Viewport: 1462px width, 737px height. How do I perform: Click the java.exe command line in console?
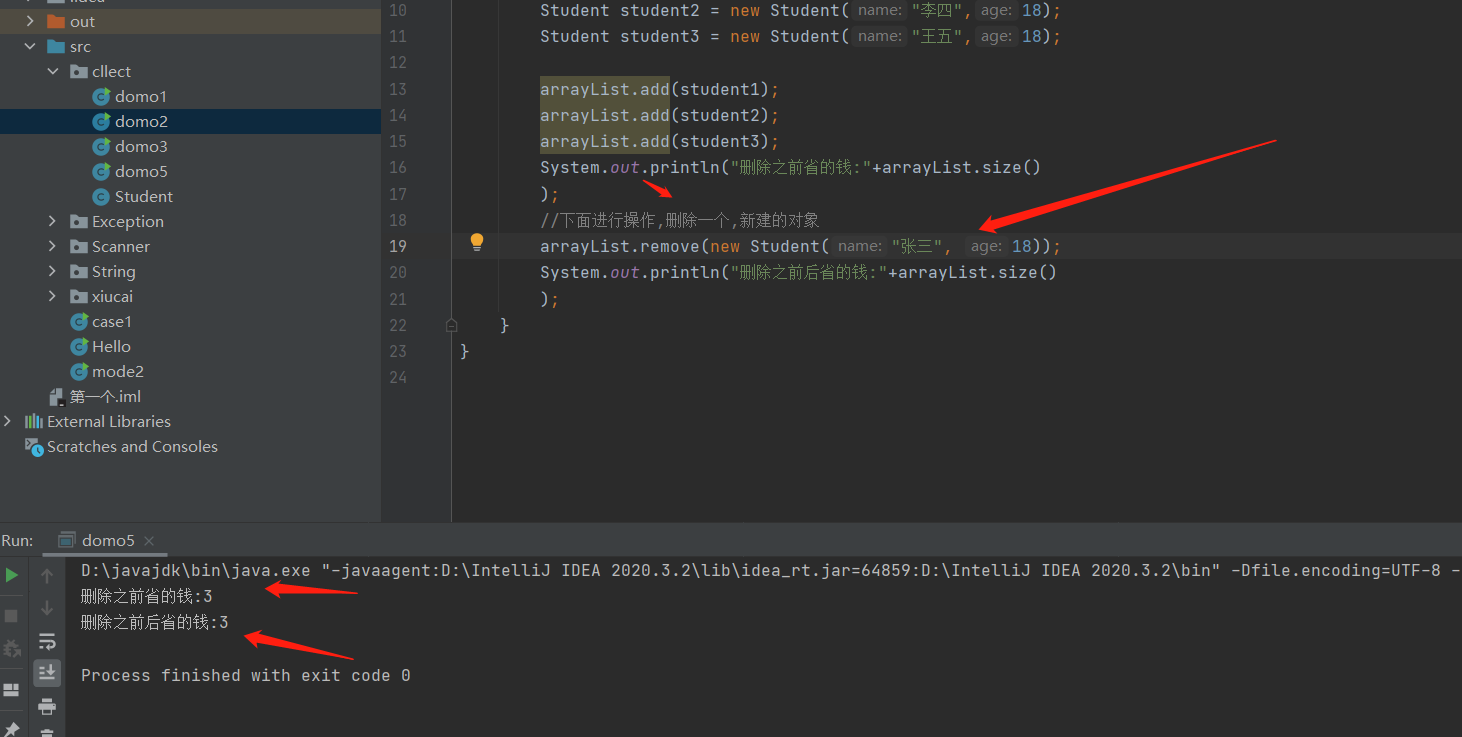point(770,570)
